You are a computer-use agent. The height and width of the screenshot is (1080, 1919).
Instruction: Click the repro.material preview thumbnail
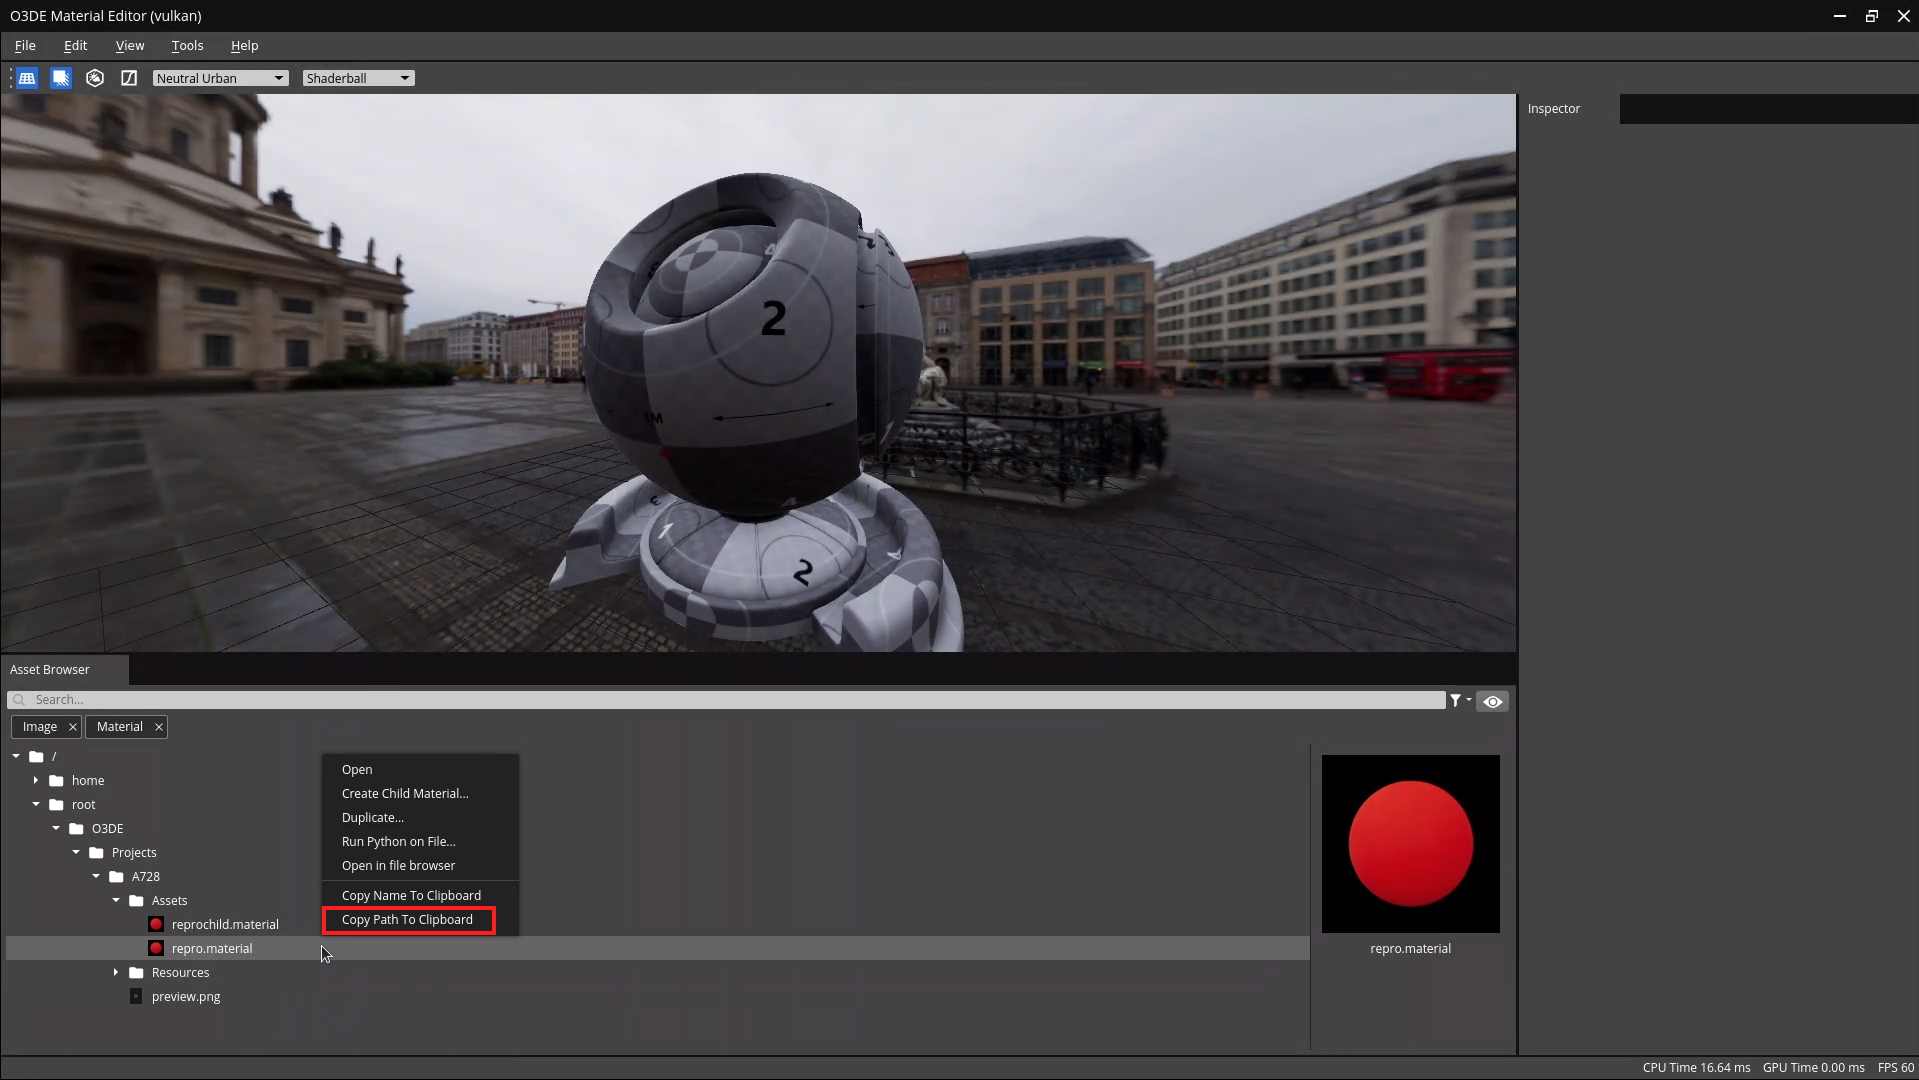point(1410,843)
